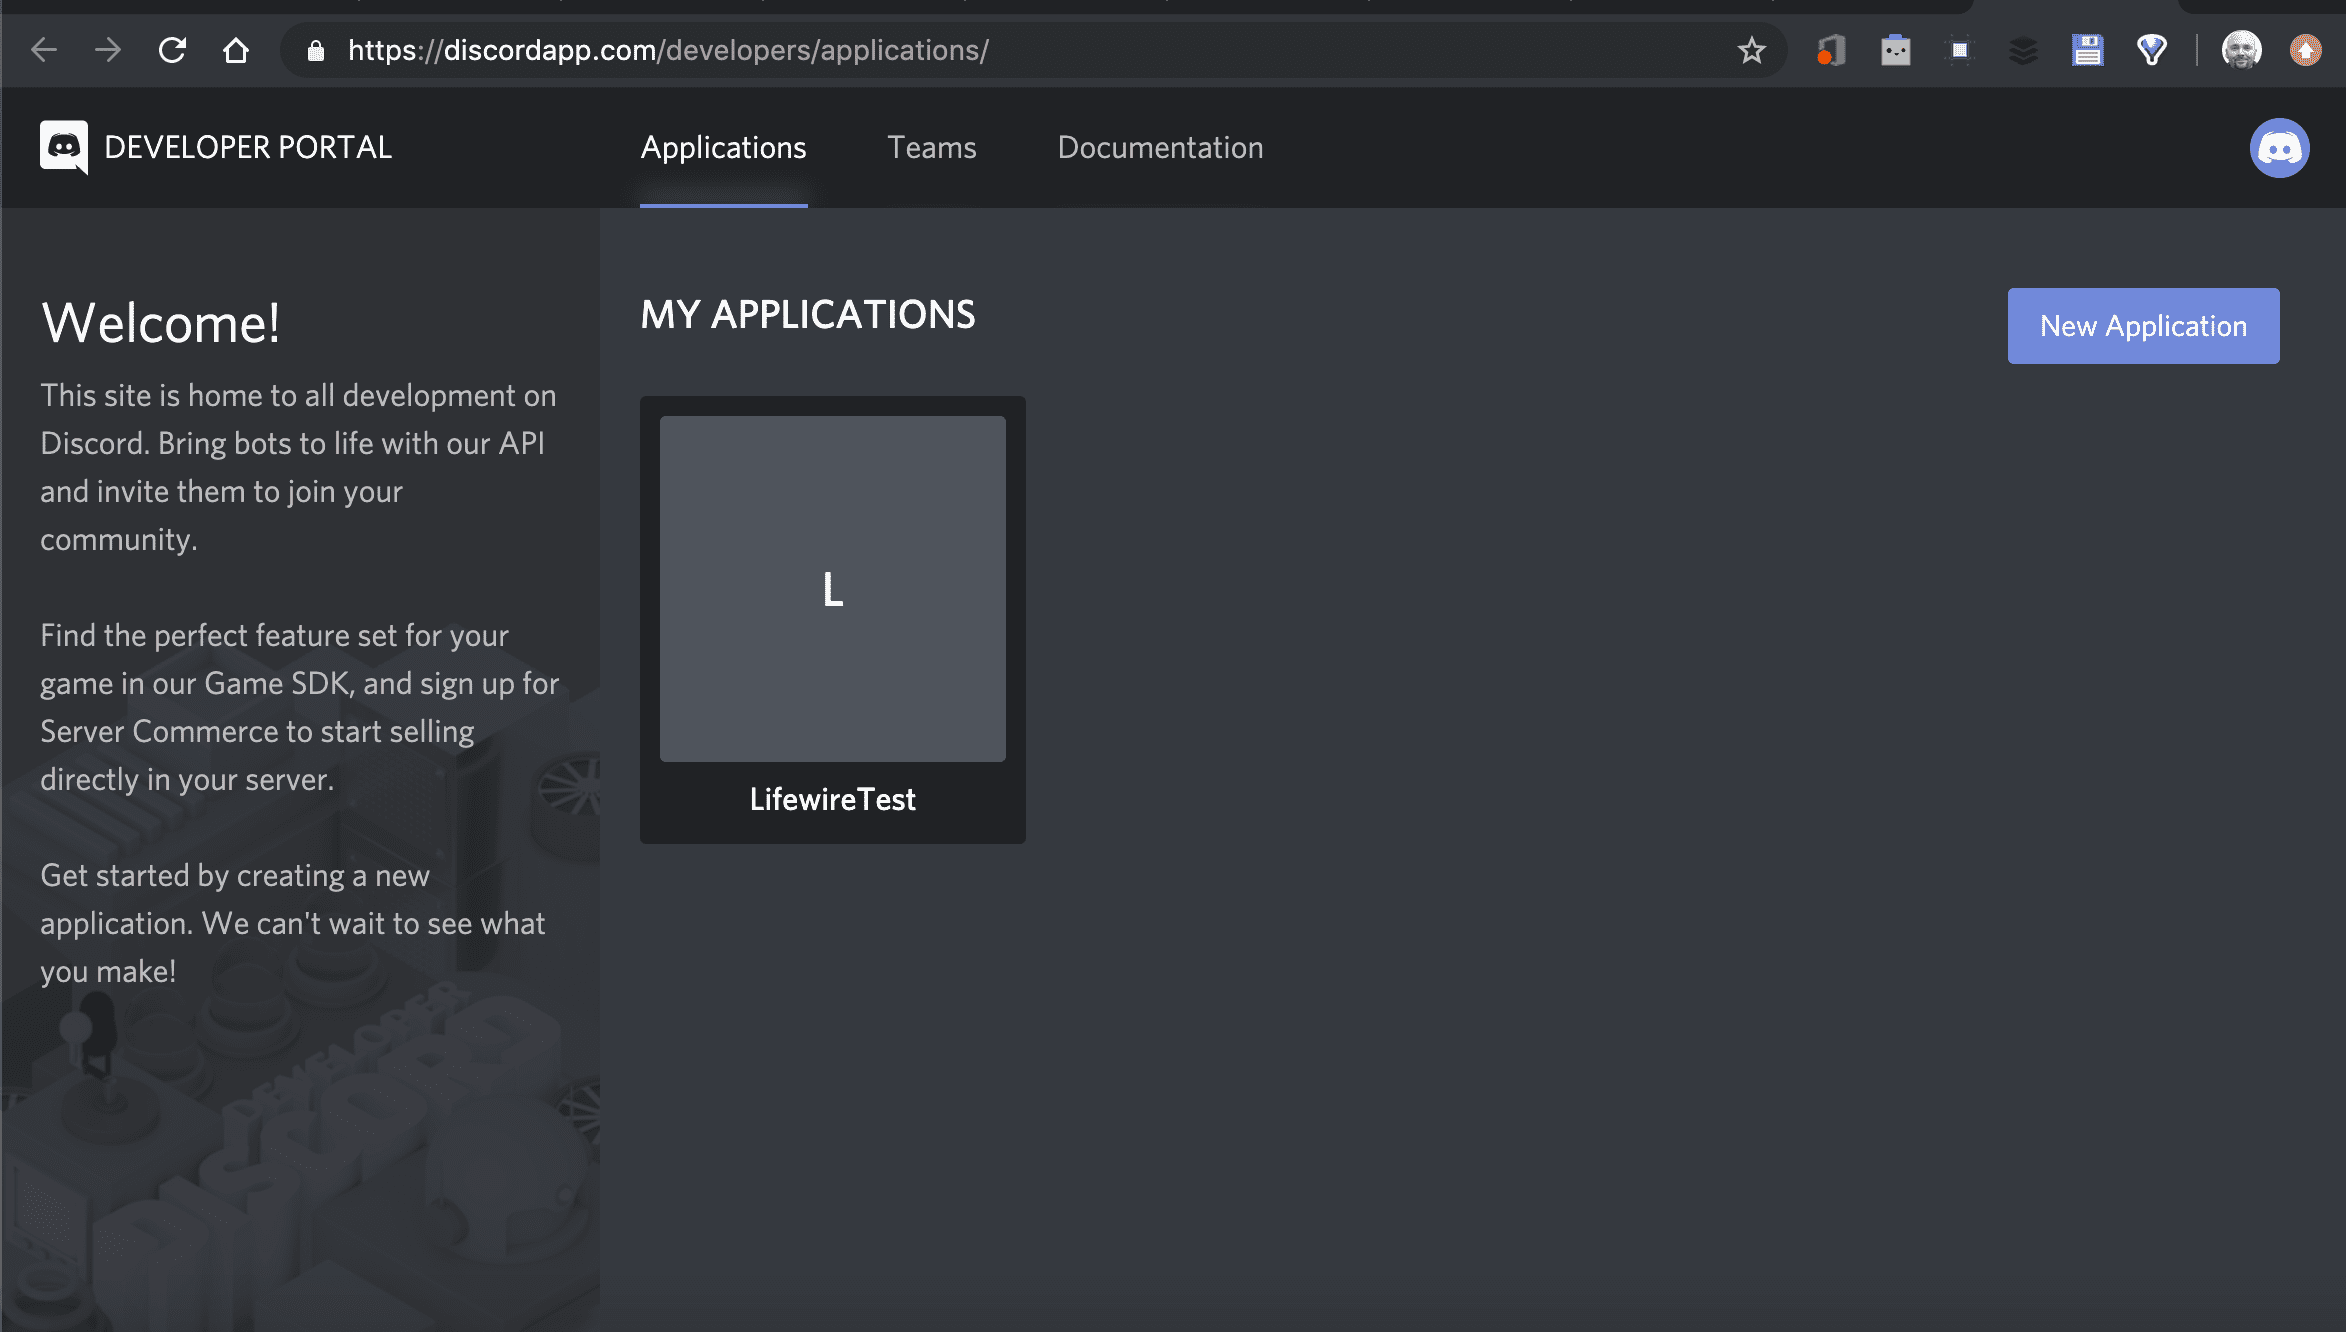Bookmark this page with the star icon

[1751, 50]
